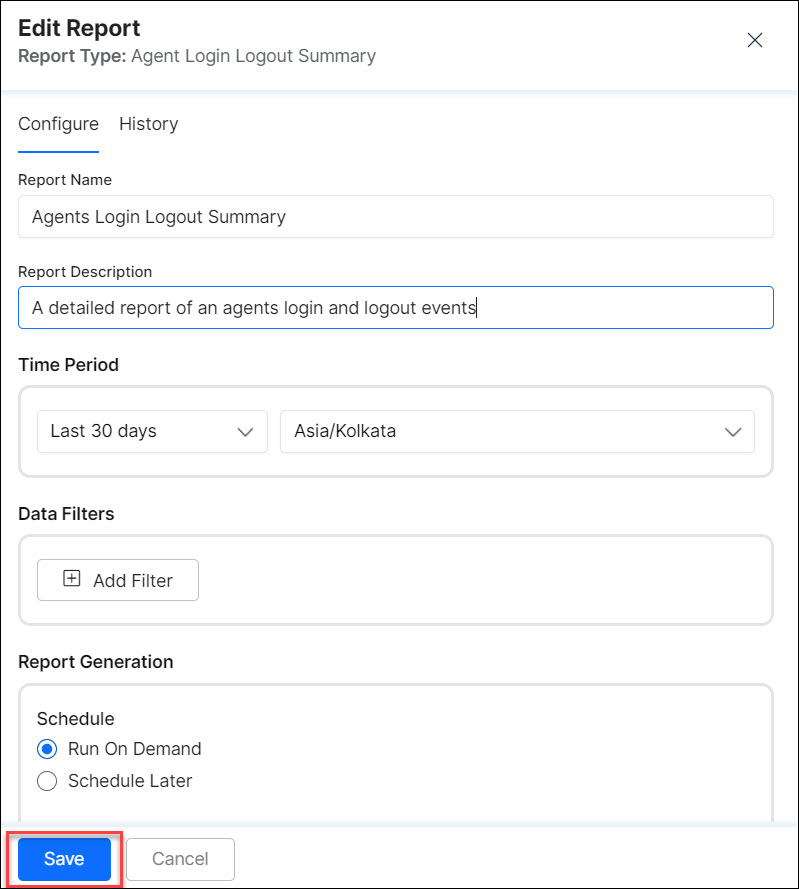The height and width of the screenshot is (889, 799).
Task: Click the Report Generation section heading
Action: [x=96, y=662]
